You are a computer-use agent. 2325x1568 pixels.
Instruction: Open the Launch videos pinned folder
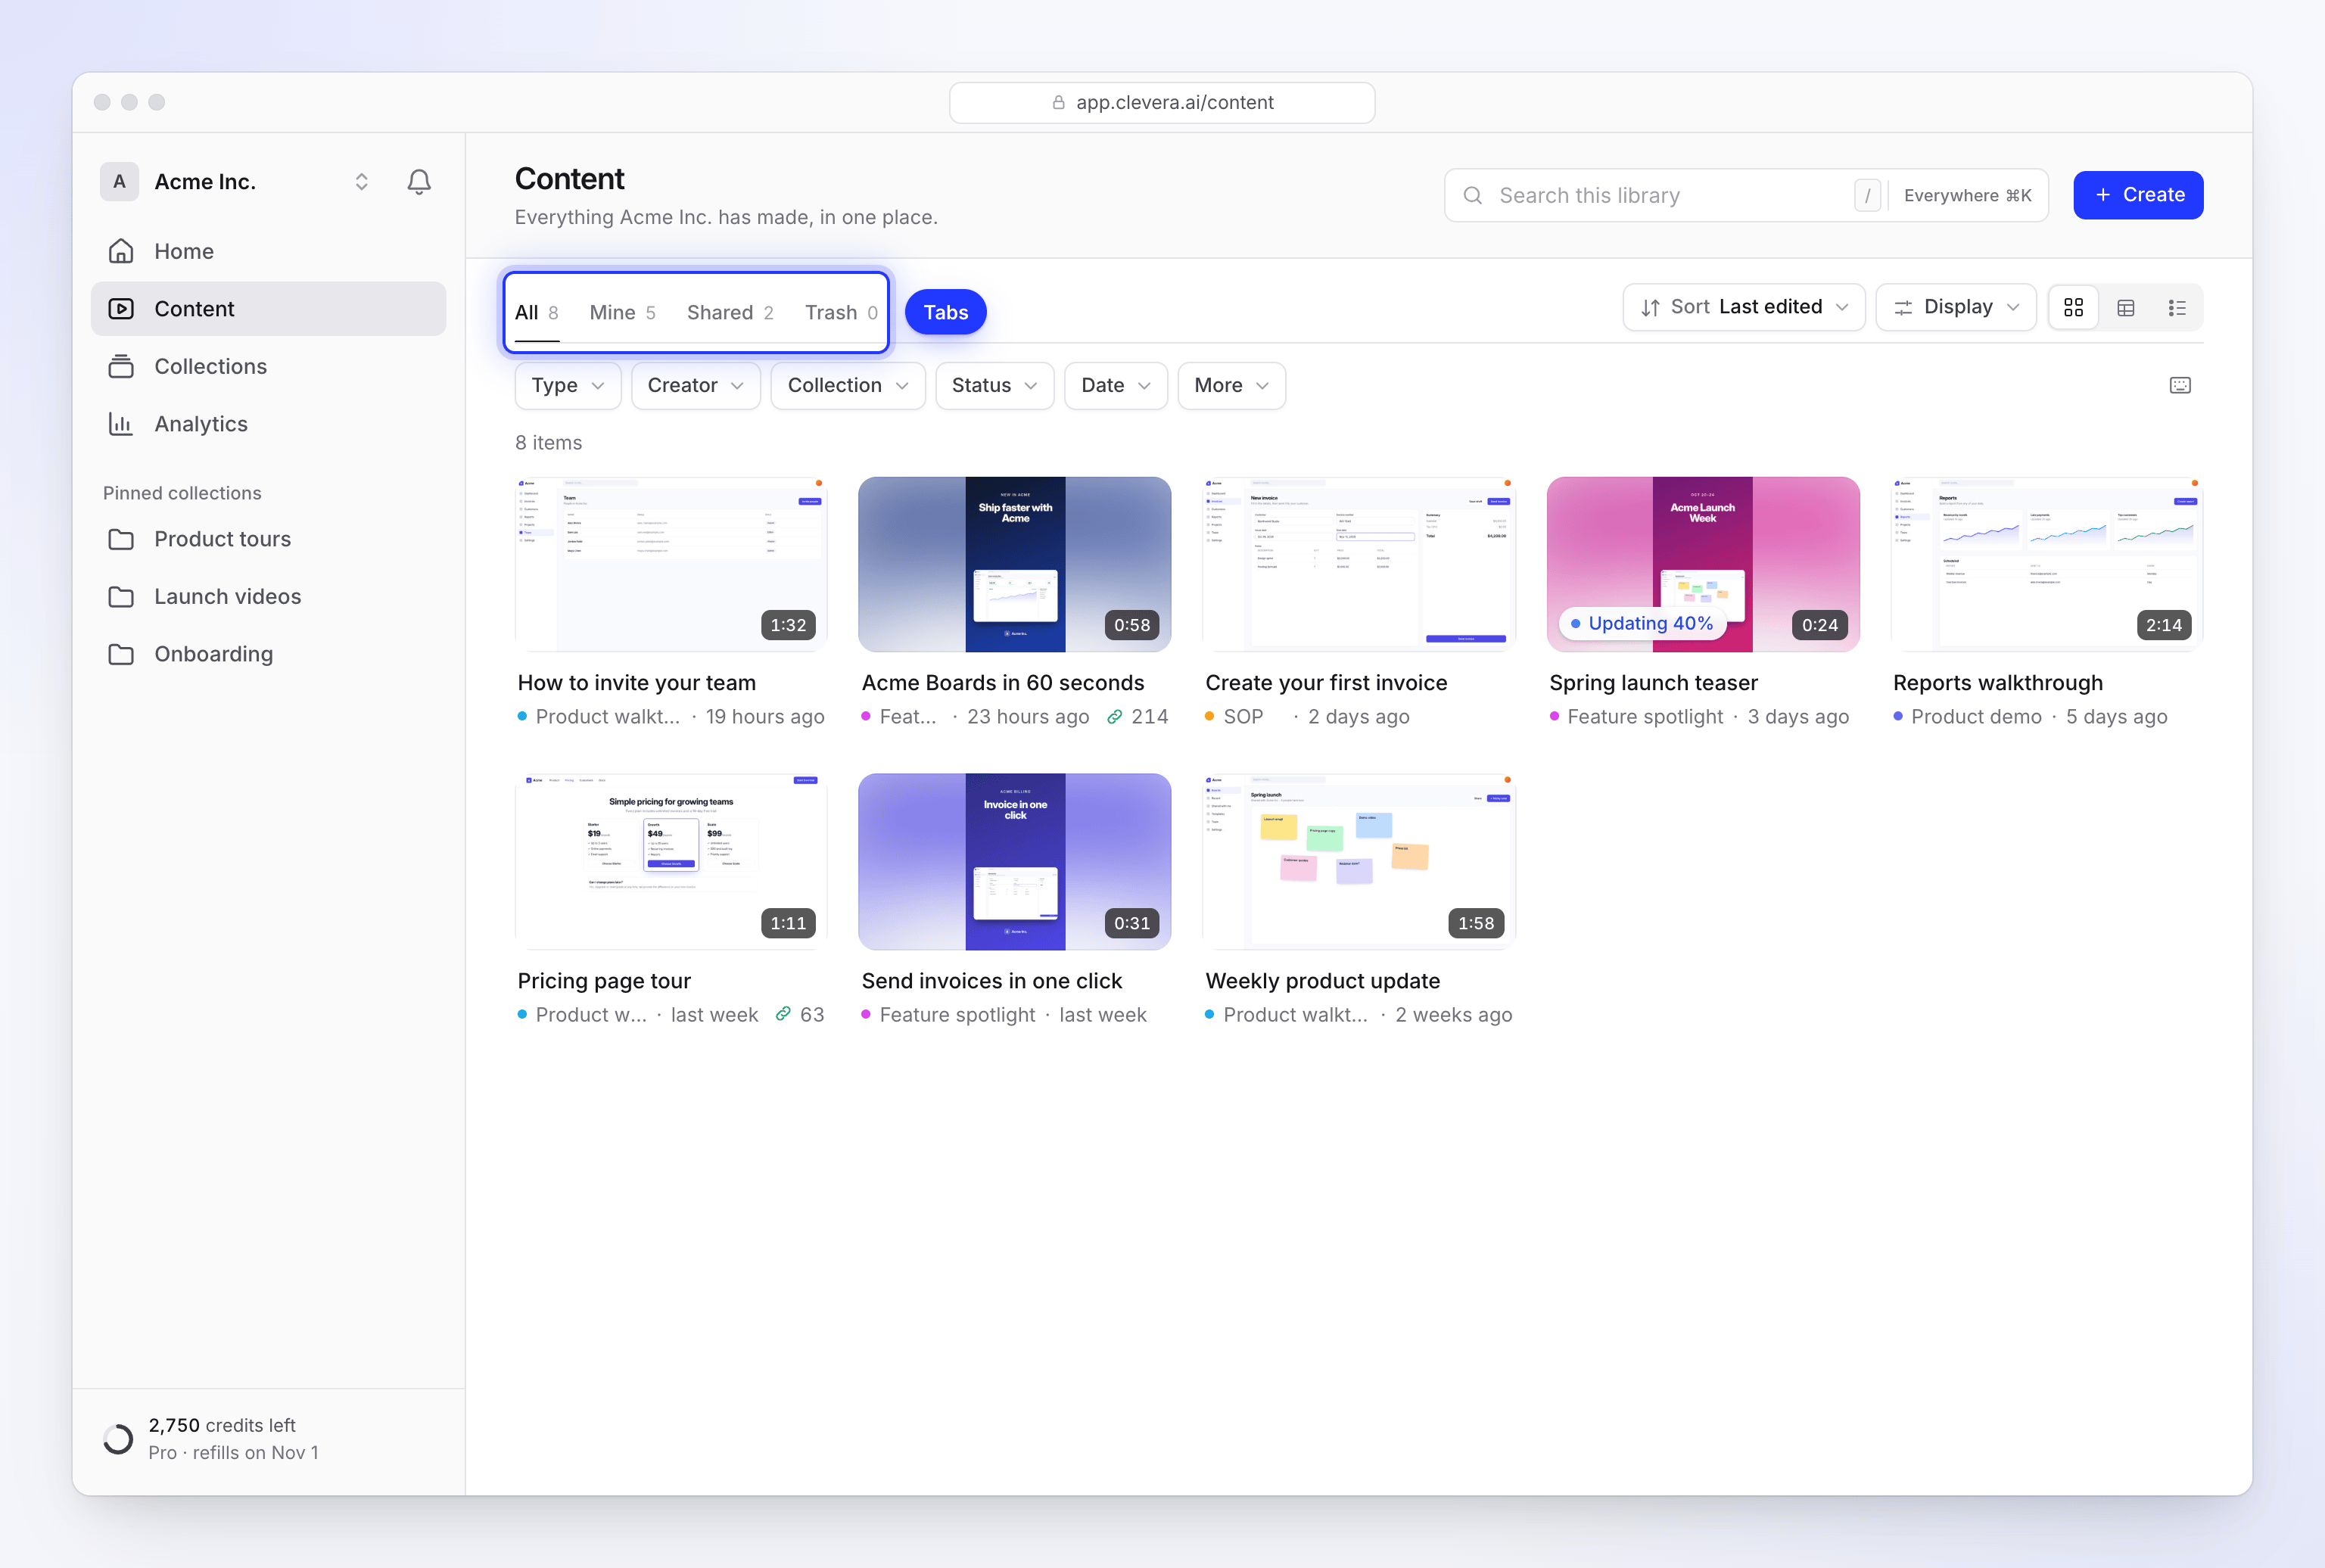click(x=268, y=596)
